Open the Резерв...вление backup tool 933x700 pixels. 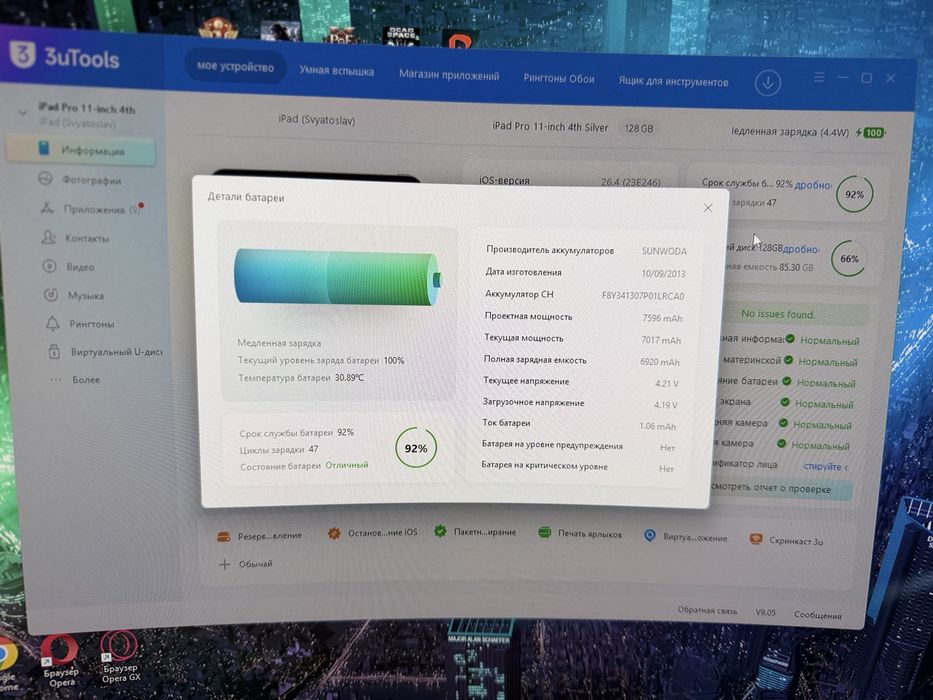coord(259,536)
